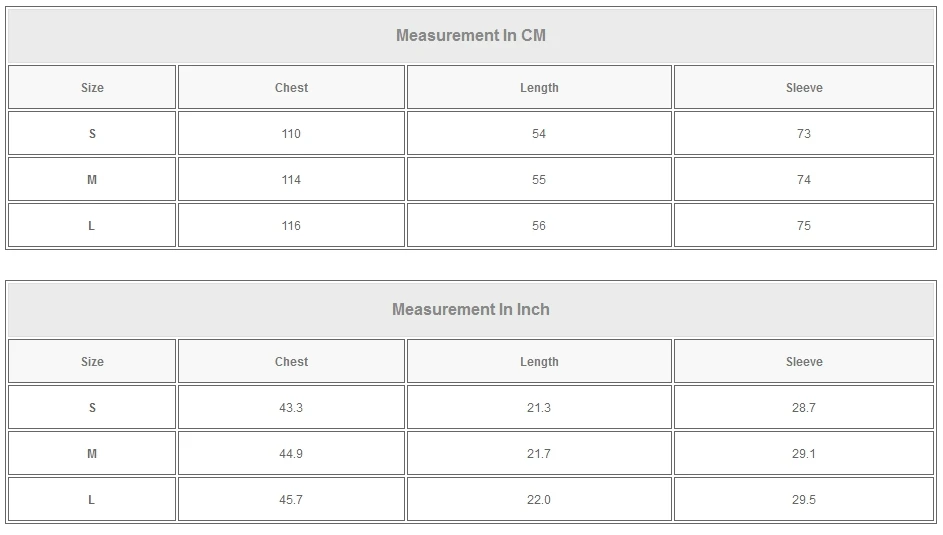Click the sleeve value 28.7 cell
This screenshot has width=943, height=535.
coord(804,408)
